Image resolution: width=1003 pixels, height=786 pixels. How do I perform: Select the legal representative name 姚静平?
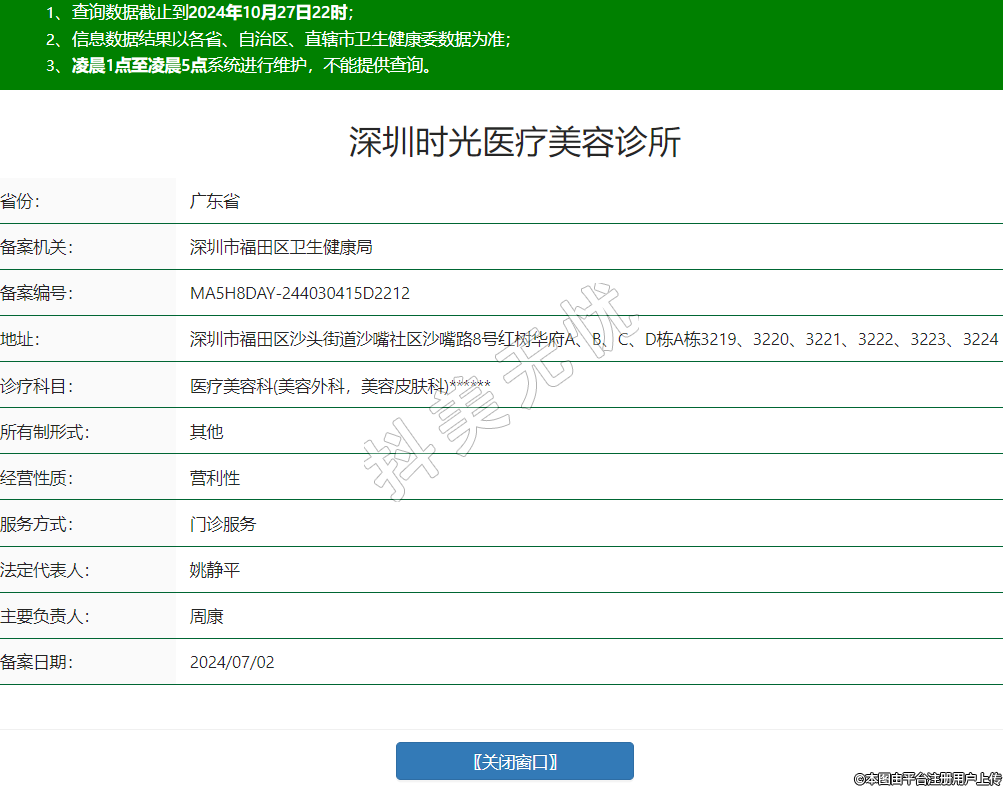tap(215, 570)
